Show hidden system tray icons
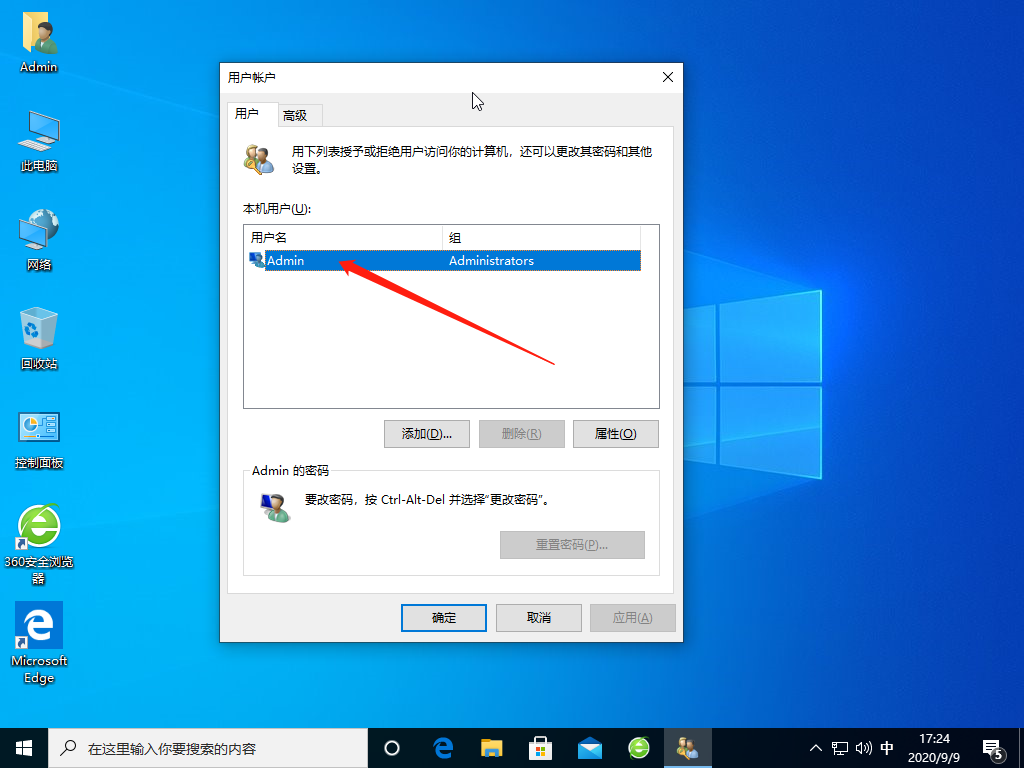Screen dimensions: 1024x768 816,748
